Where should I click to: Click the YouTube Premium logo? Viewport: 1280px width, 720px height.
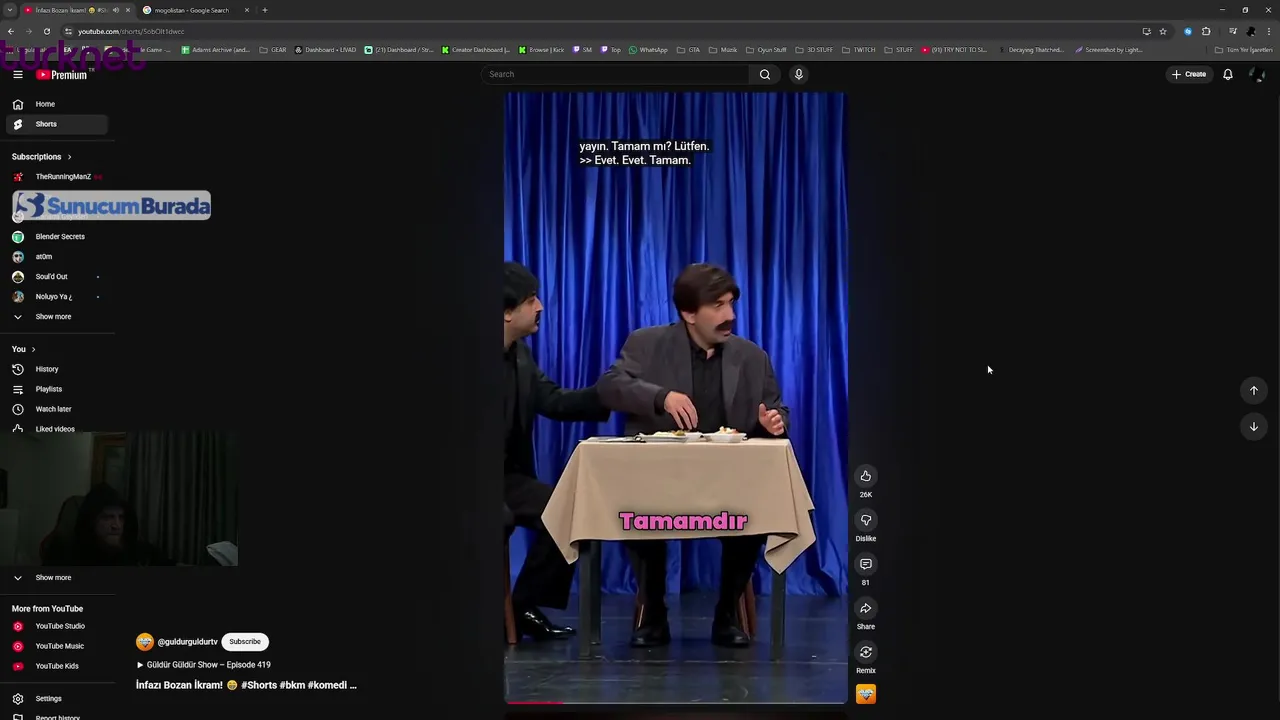pos(62,75)
